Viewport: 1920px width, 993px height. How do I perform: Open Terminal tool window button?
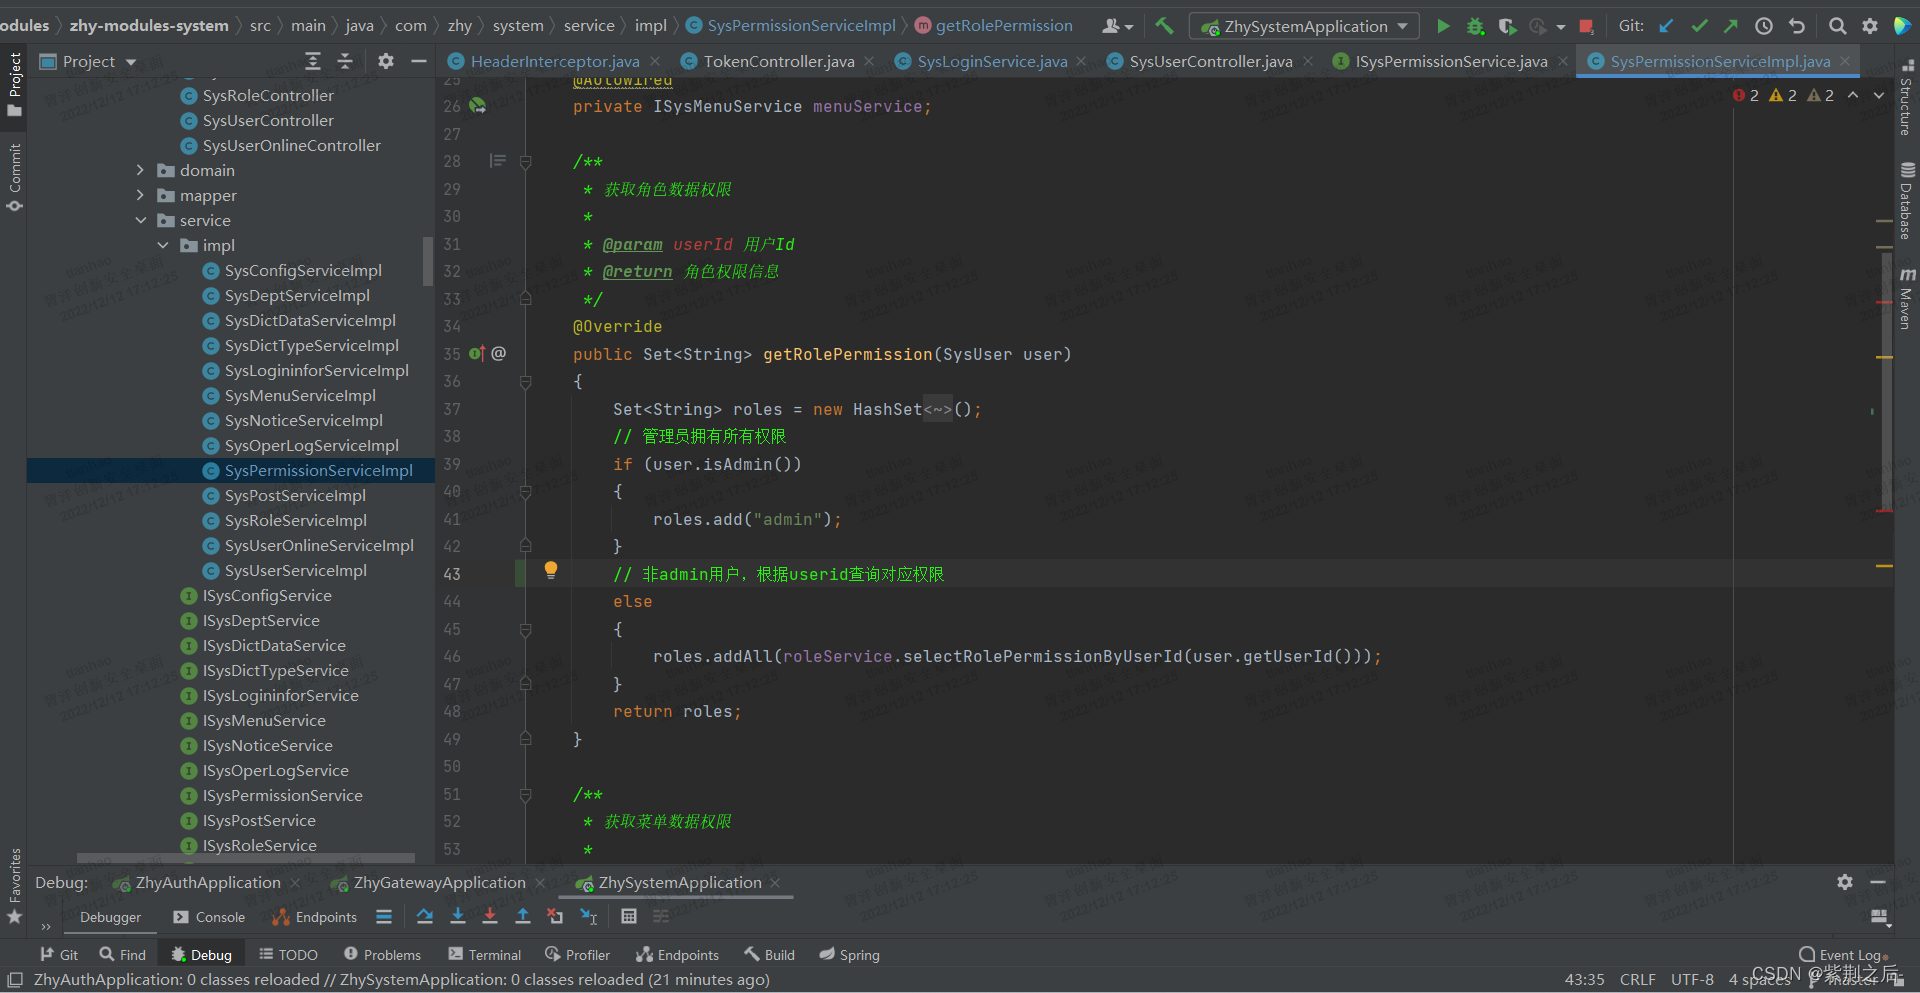pos(485,955)
